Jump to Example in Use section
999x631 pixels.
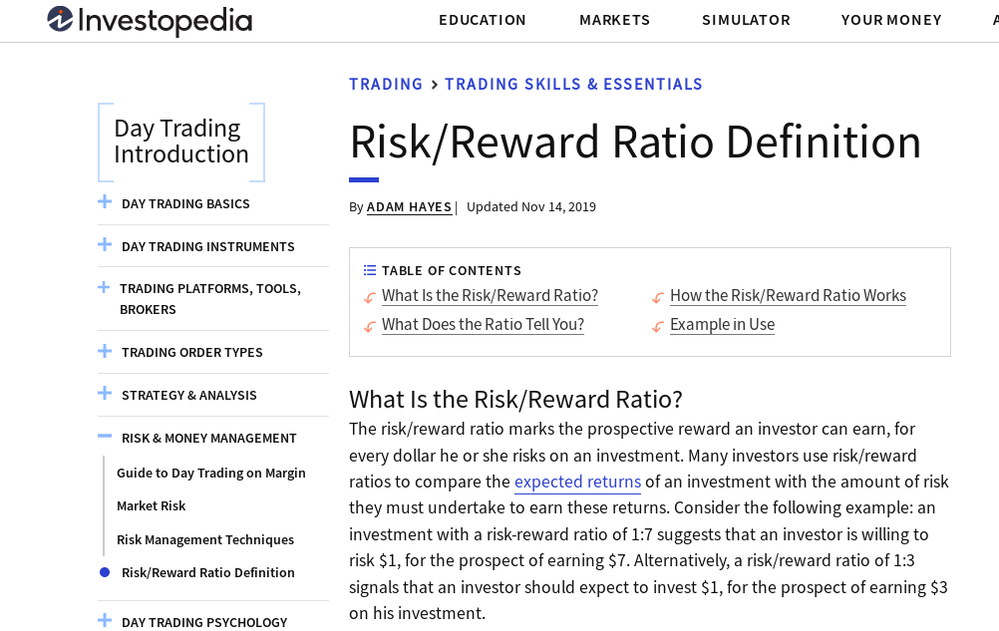point(722,324)
